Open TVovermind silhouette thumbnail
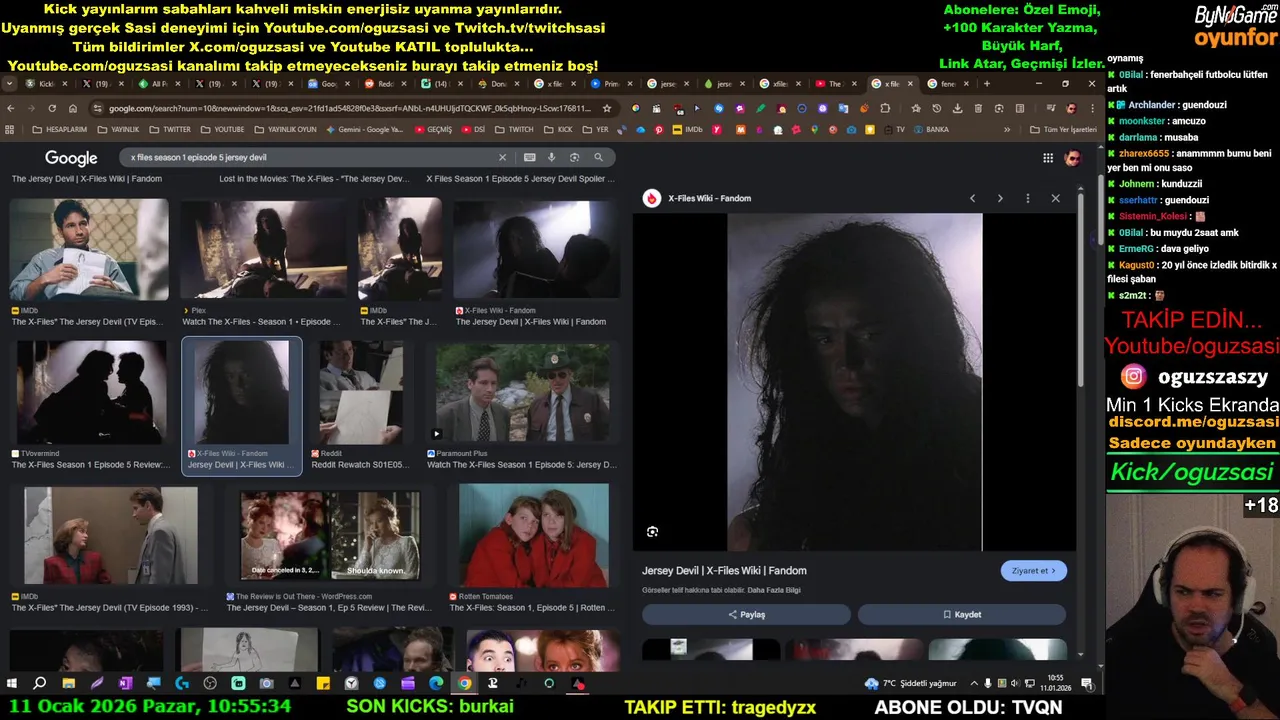 pyautogui.click(x=91, y=392)
